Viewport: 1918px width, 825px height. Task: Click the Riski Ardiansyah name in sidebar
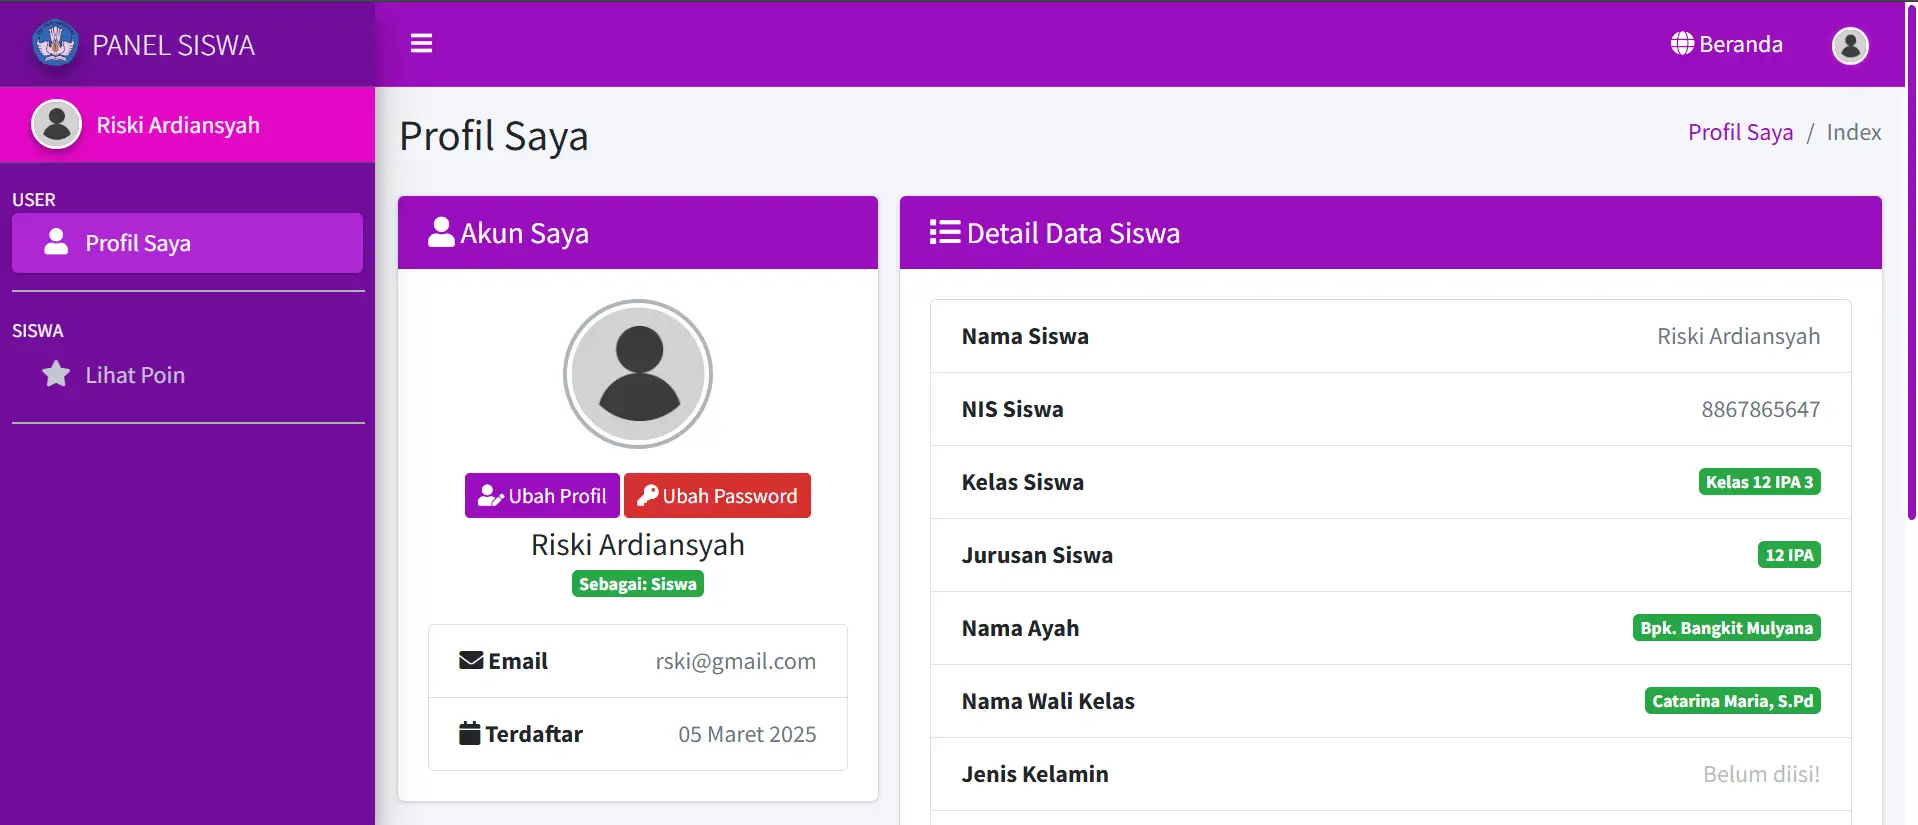(x=178, y=125)
